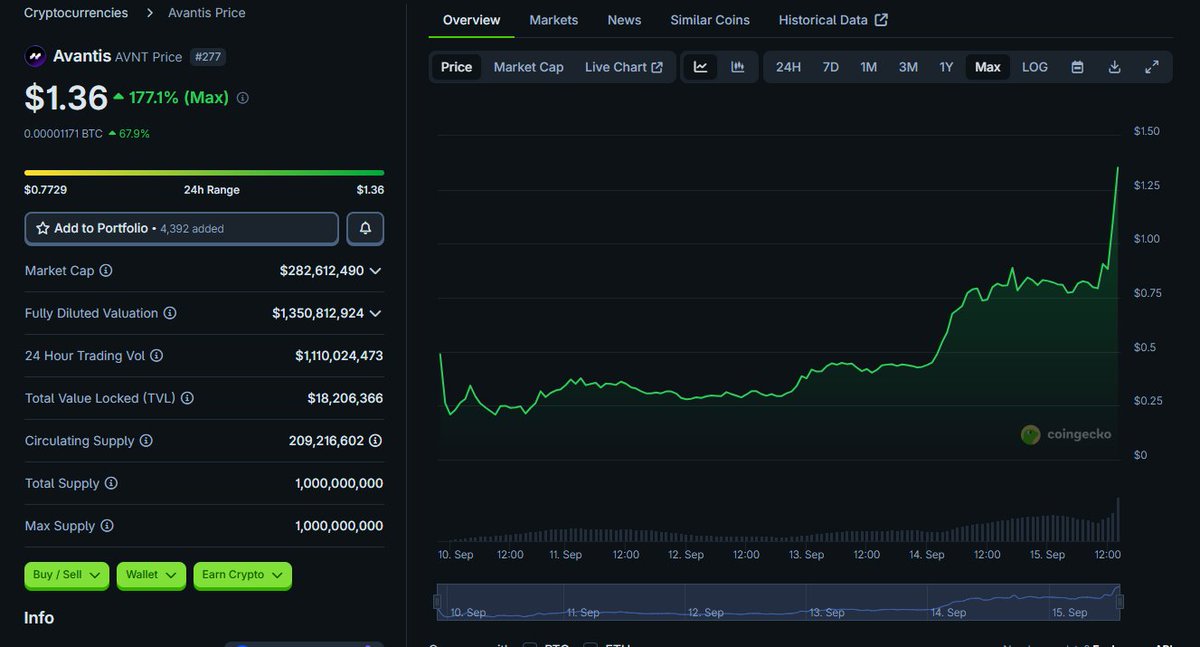This screenshot has height=647, width=1200.
Task: Select the Max time range
Action: click(x=988, y=67)
